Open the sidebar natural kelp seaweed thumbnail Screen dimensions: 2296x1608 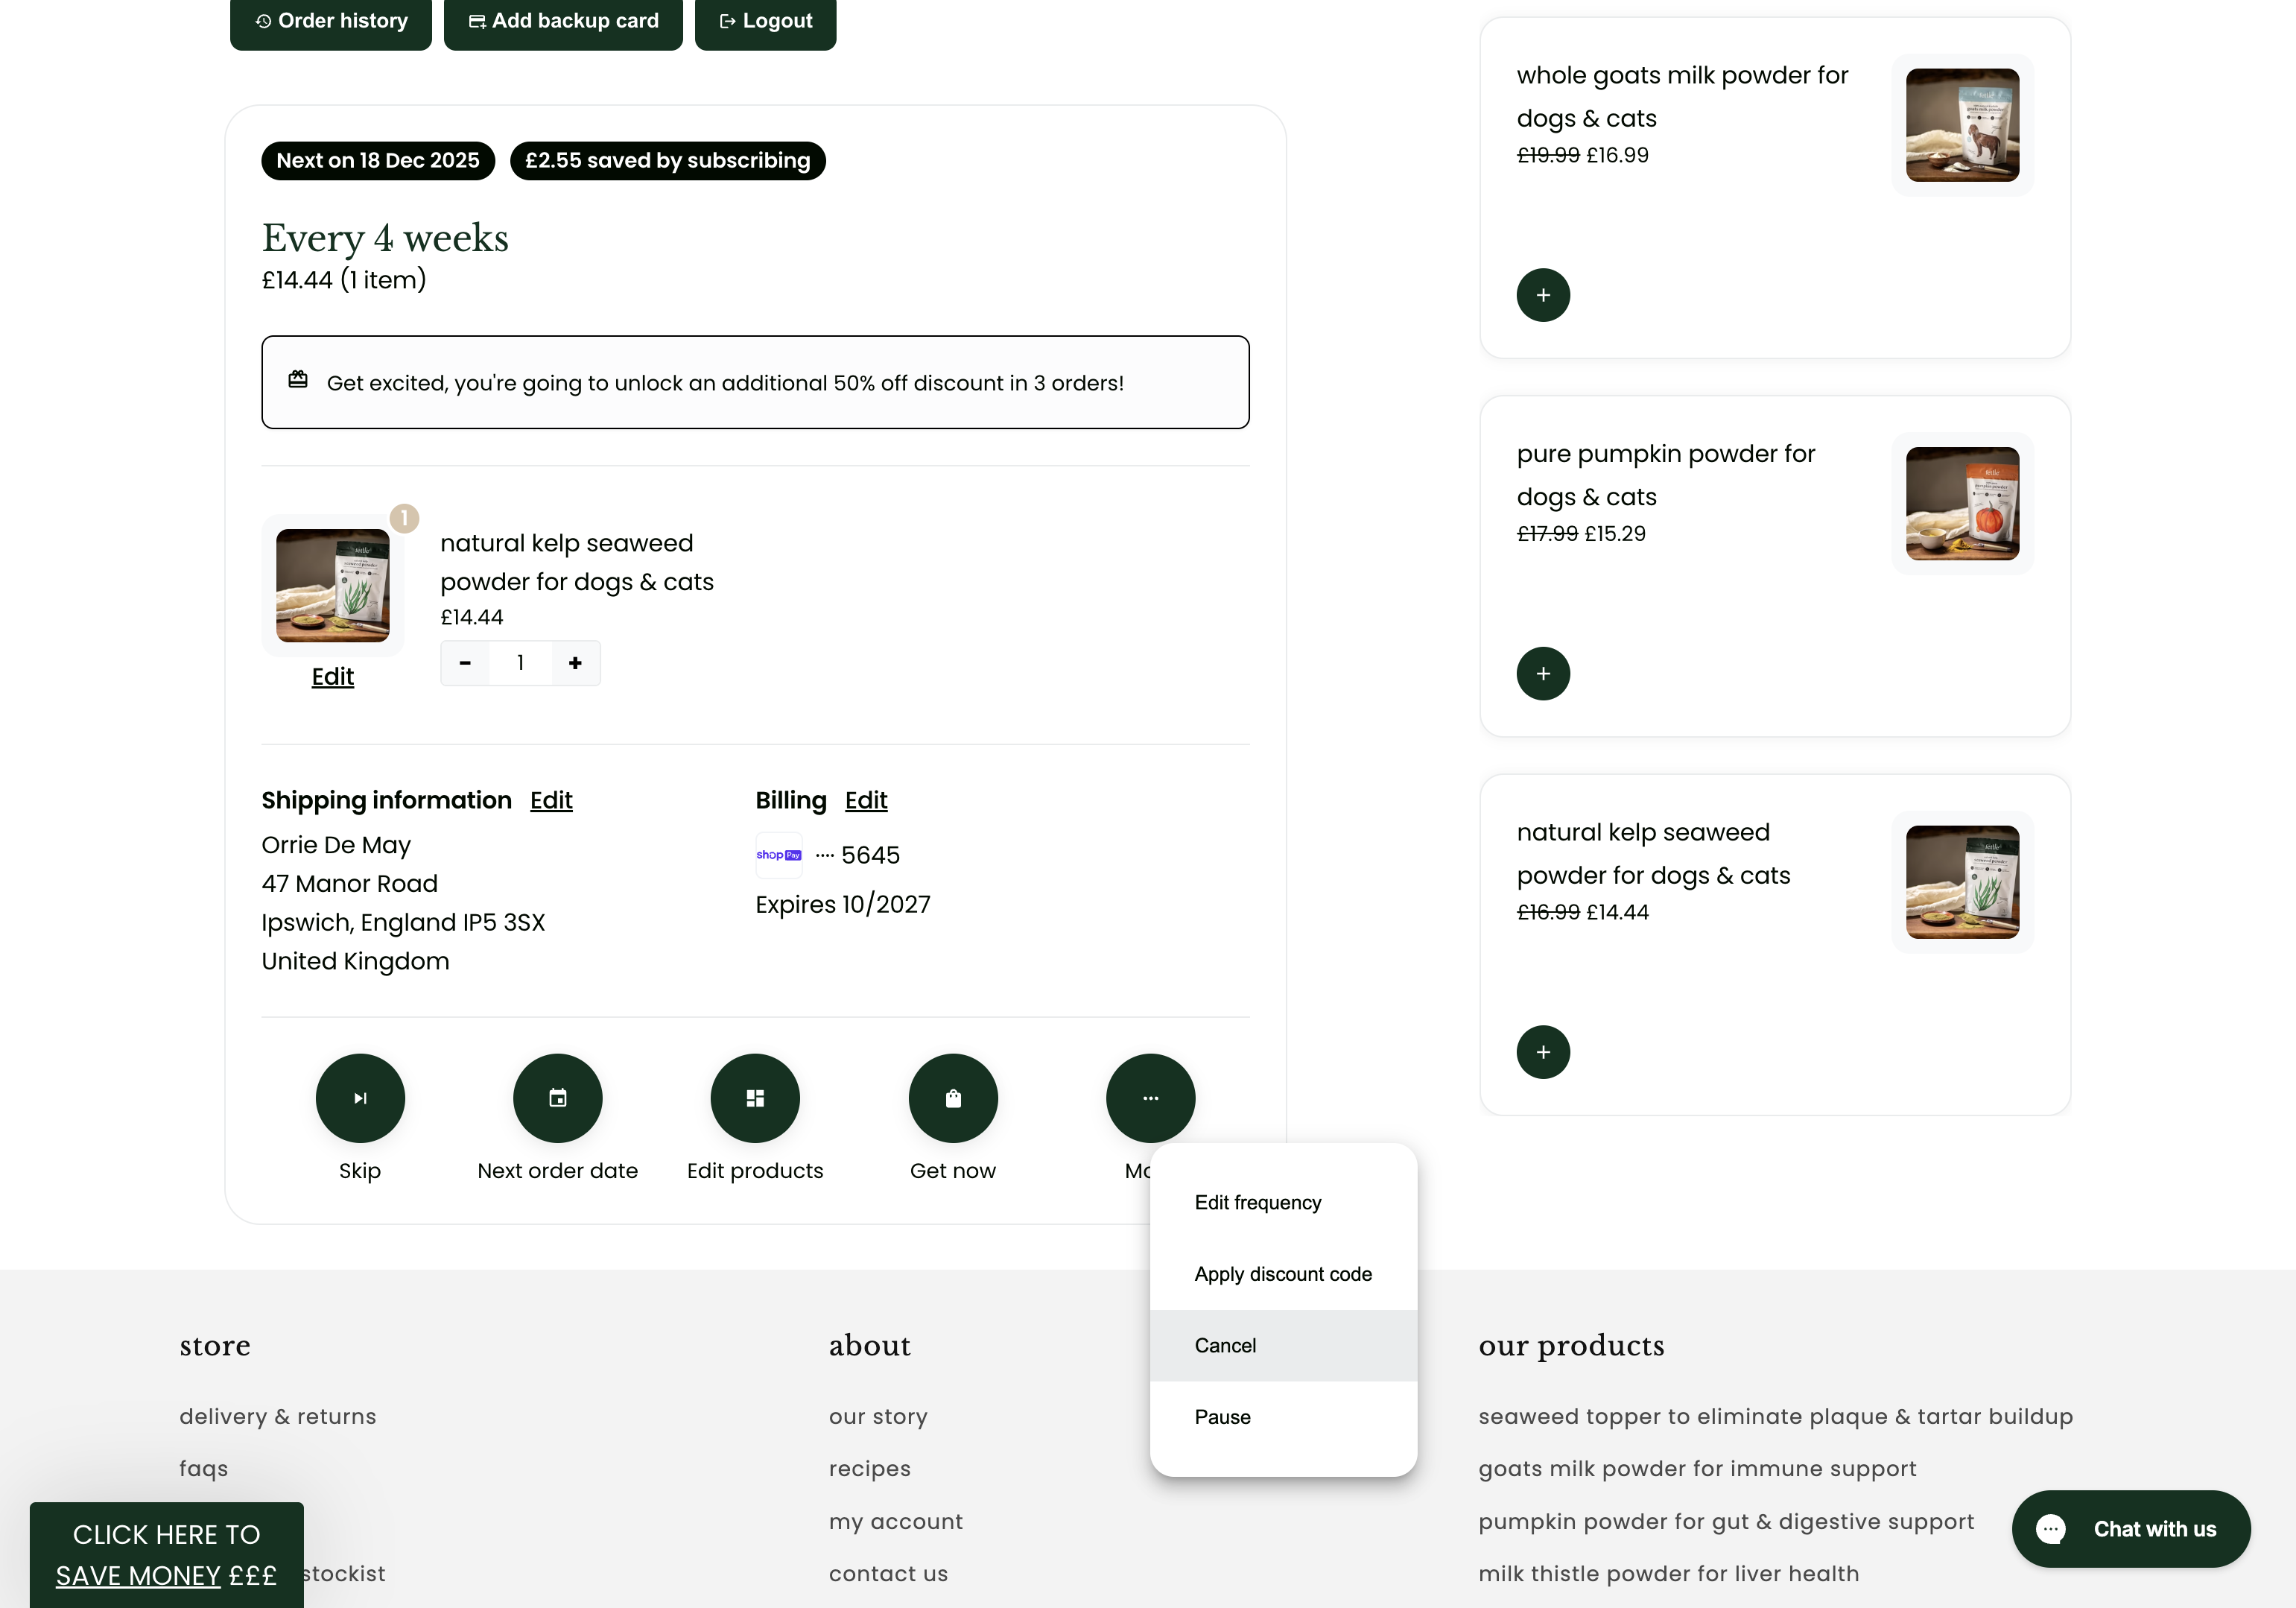click(x=1962, y=882)
